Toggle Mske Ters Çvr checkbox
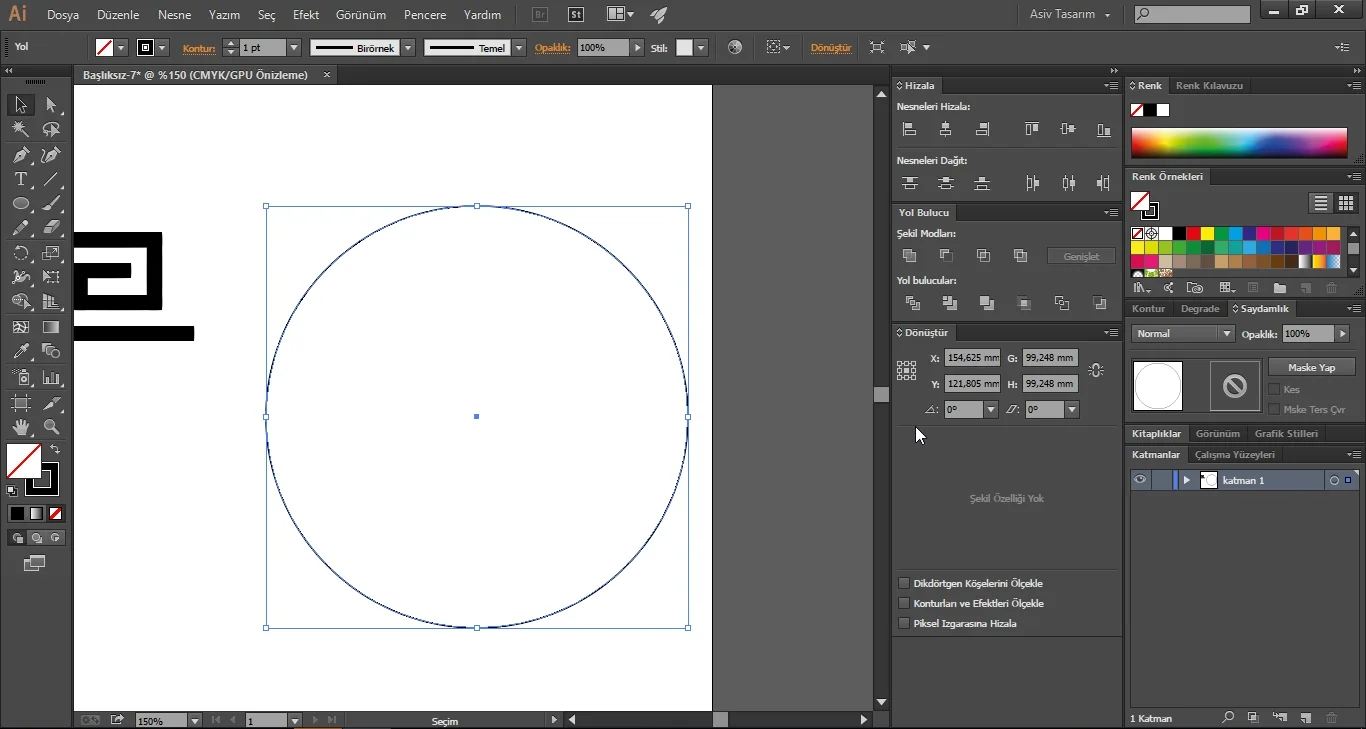 (x=1274, y=409)
